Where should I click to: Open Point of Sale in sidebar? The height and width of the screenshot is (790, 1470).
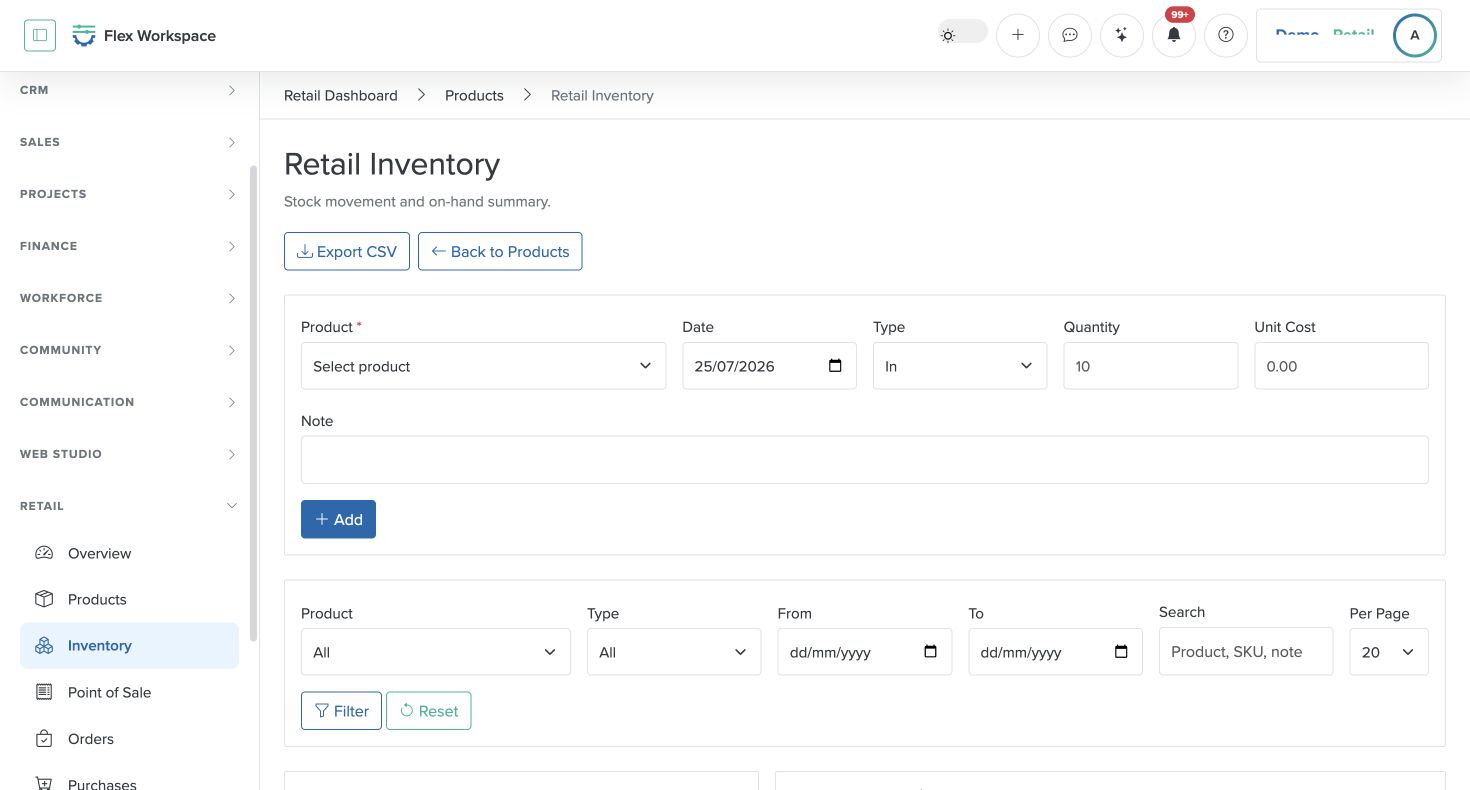point(129,692)
